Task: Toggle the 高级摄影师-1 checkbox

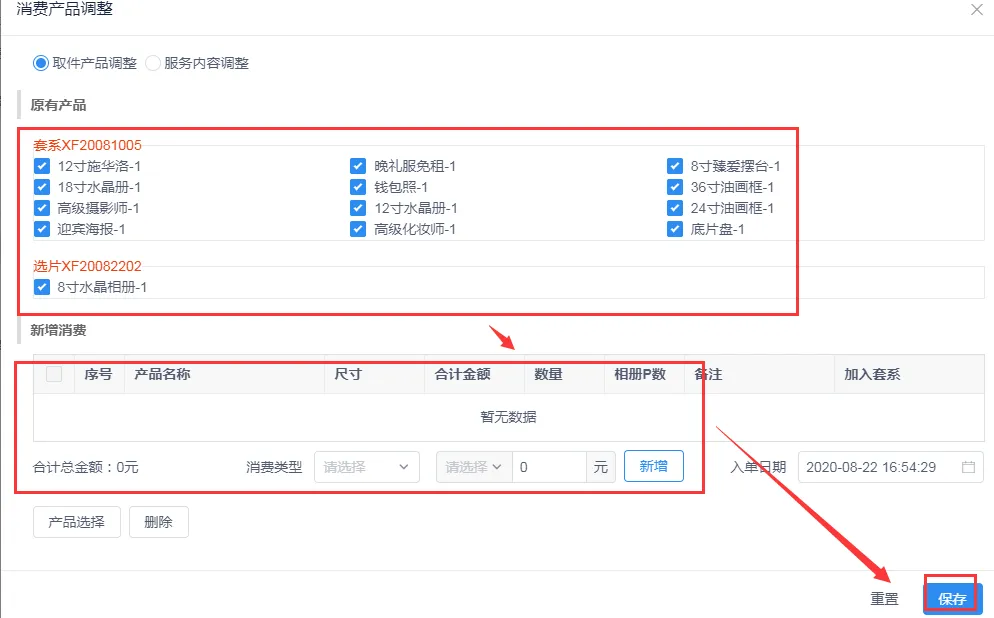Action: 42,208
